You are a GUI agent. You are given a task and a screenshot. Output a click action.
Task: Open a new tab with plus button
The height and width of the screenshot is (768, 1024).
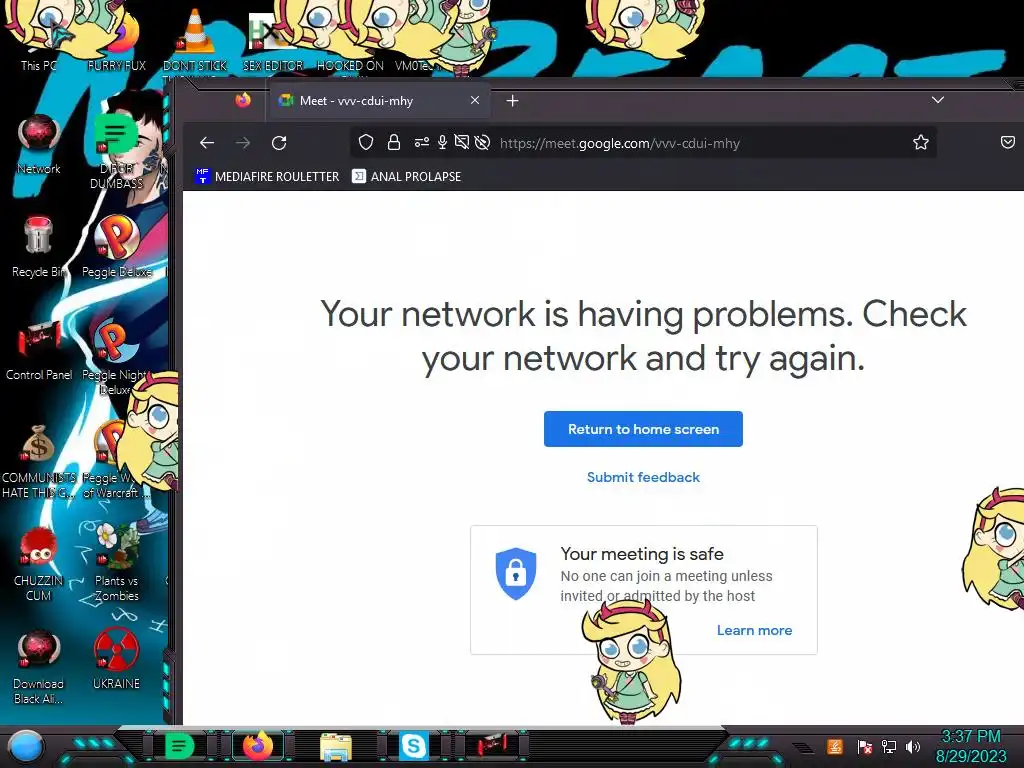[x=513, y=101]
